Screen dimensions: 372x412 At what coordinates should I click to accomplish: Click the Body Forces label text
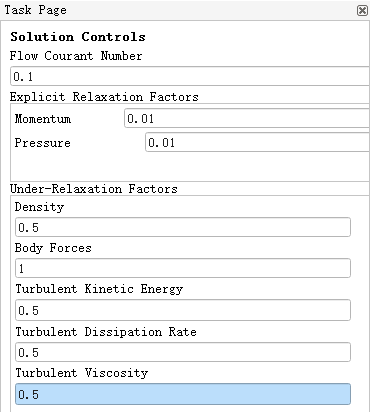[x=53, y=248]
